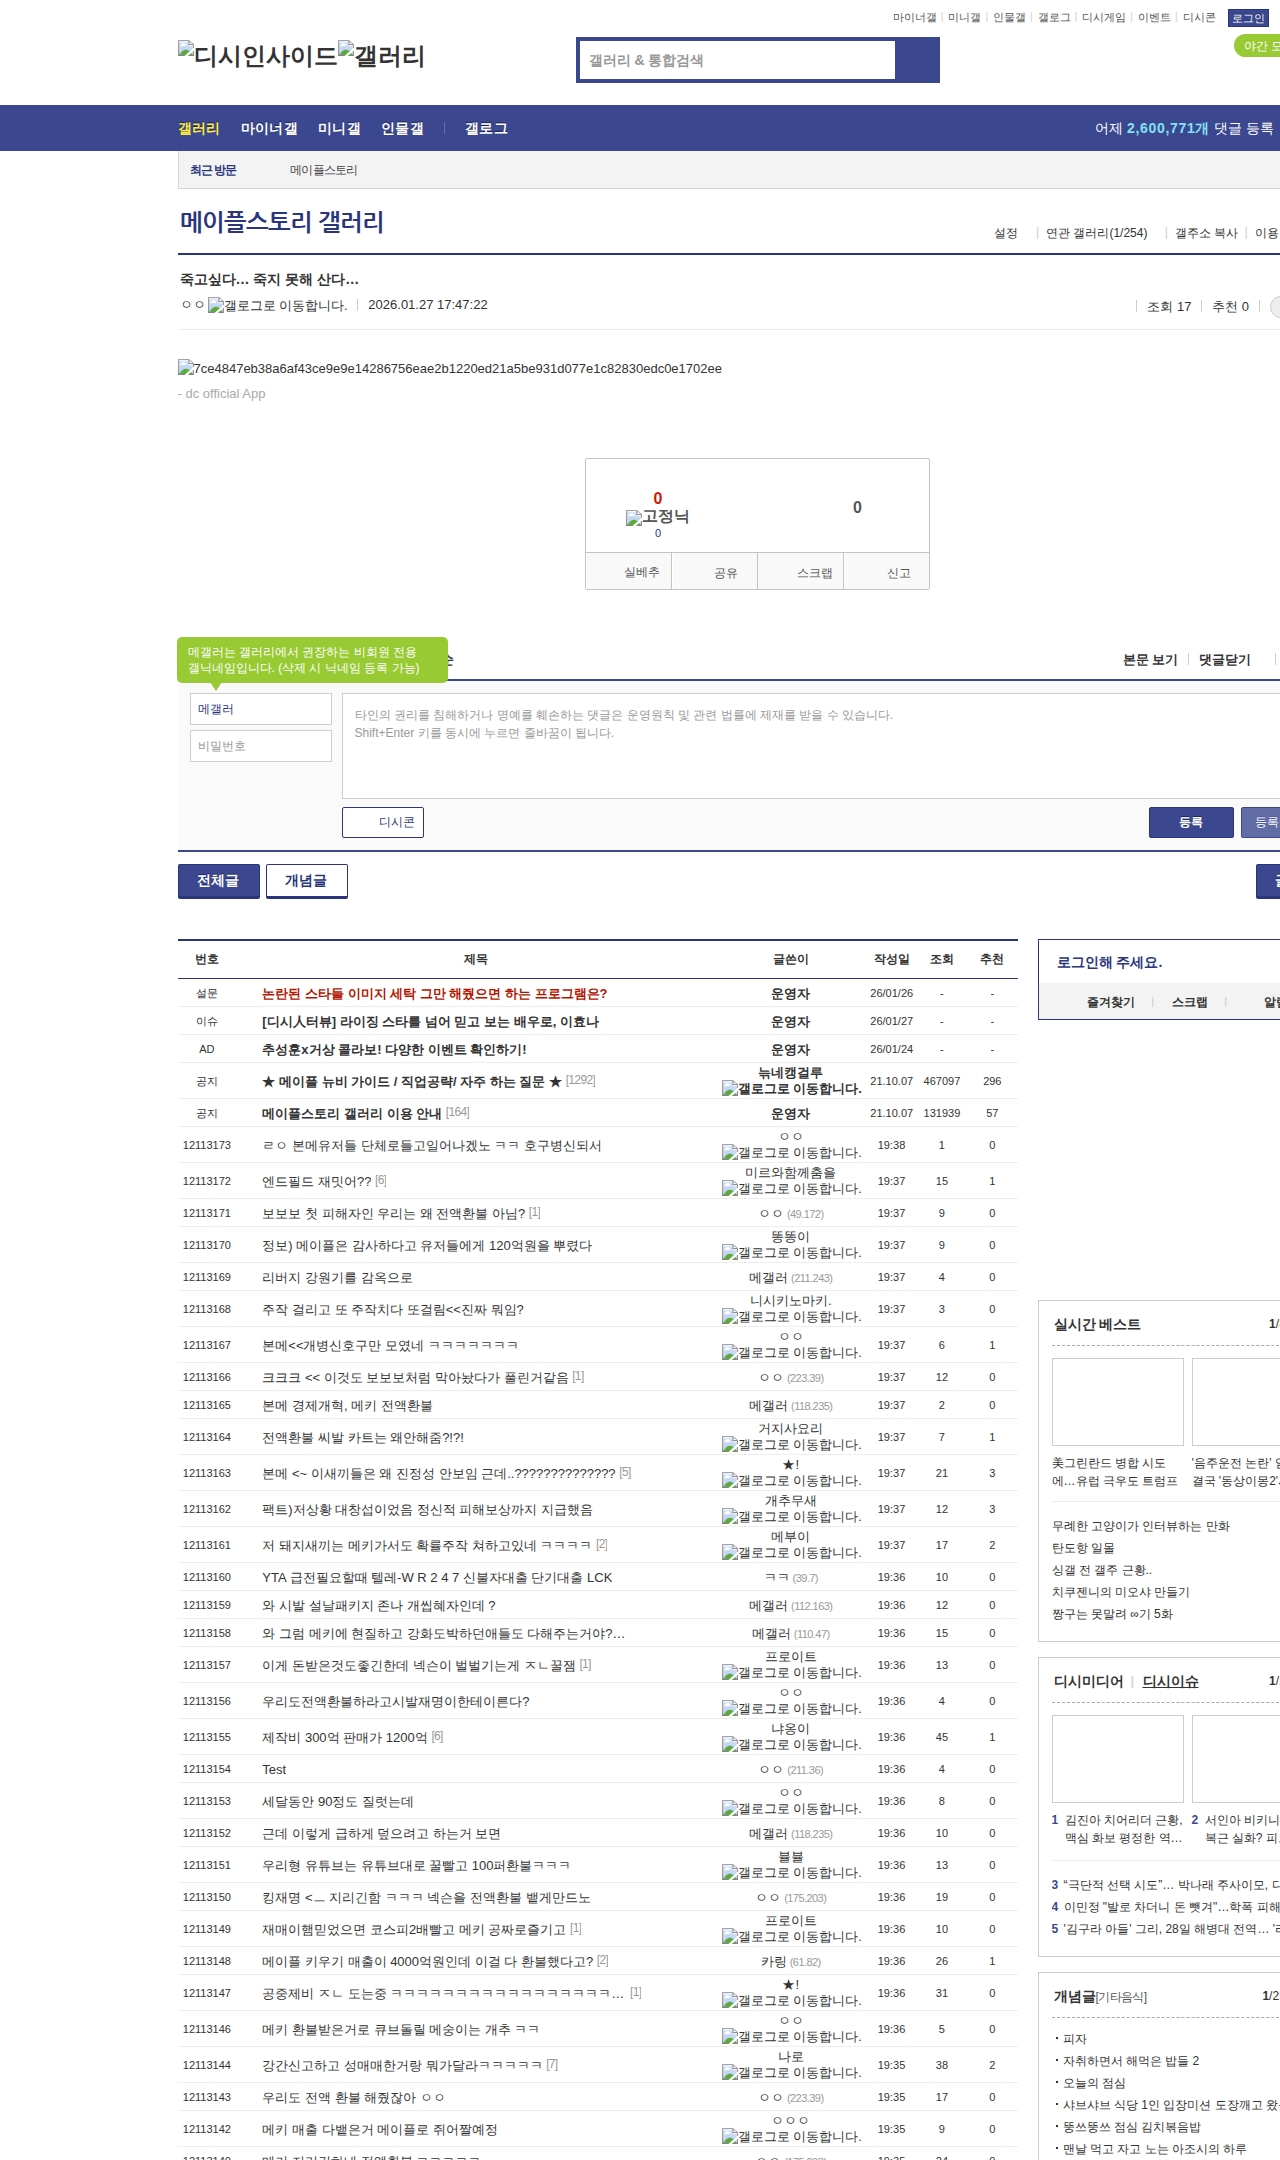Go to 인물갤 in the blue navigation bar
Image resolution: width=1280 pixels, height=2160 pixels.
402,129
